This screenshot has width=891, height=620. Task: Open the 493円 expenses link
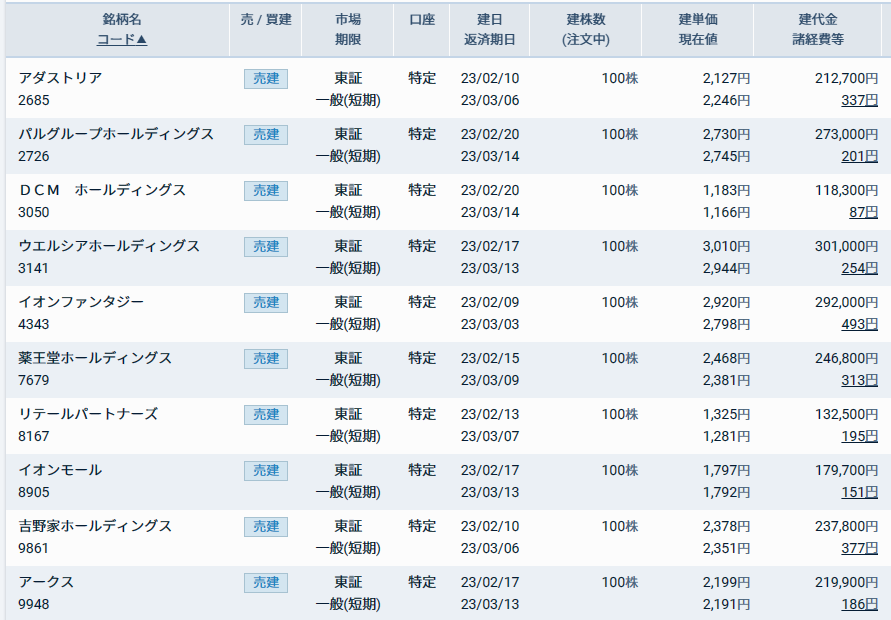coord(859,324)
